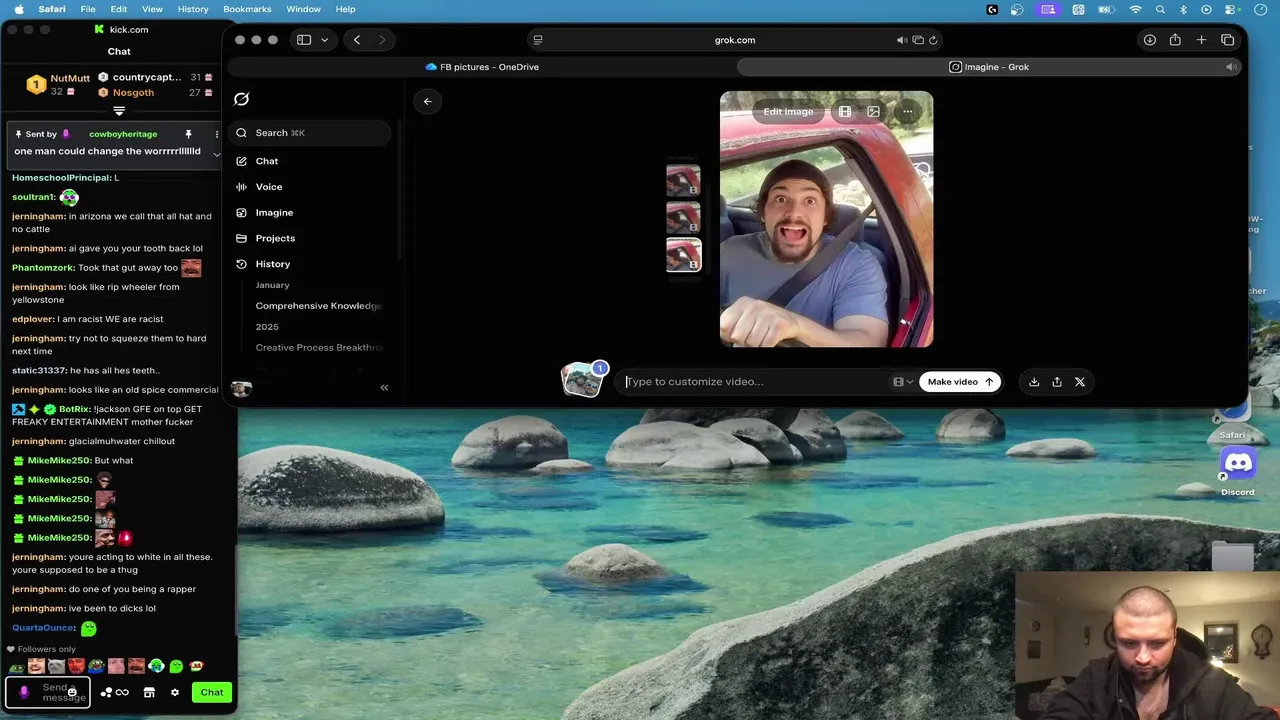
Task: Open the Kick shop storefront icon
Action: coord(149,692)
